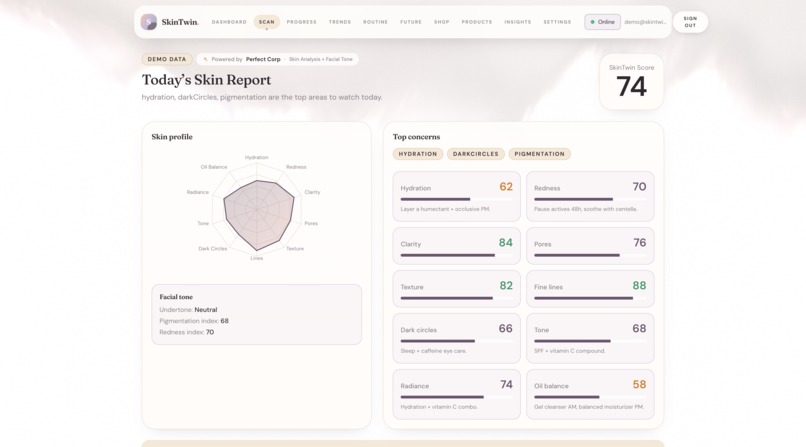Click 'Undertone: Neutral' in Facial tone
806x447 pixels.
188,310
